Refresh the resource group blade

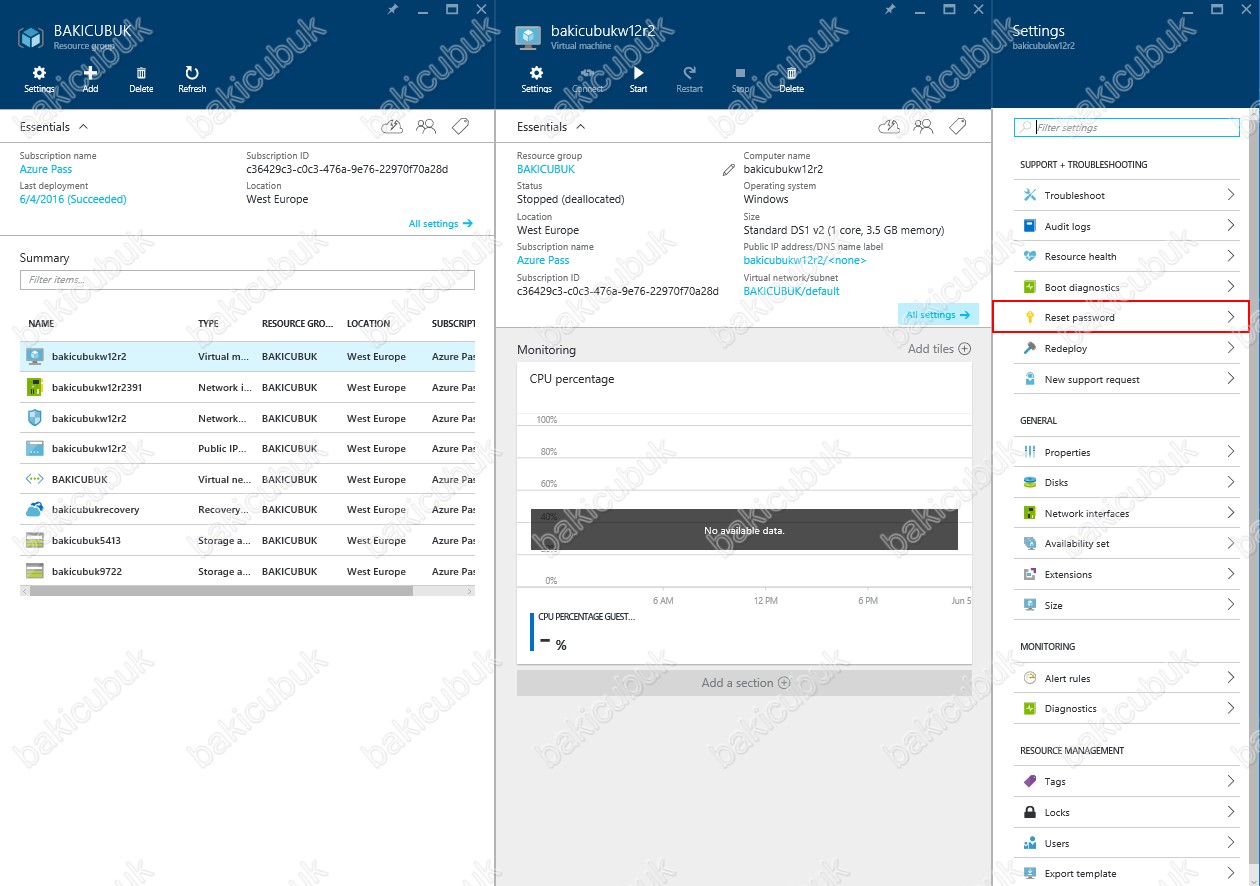tap(192, 79)
